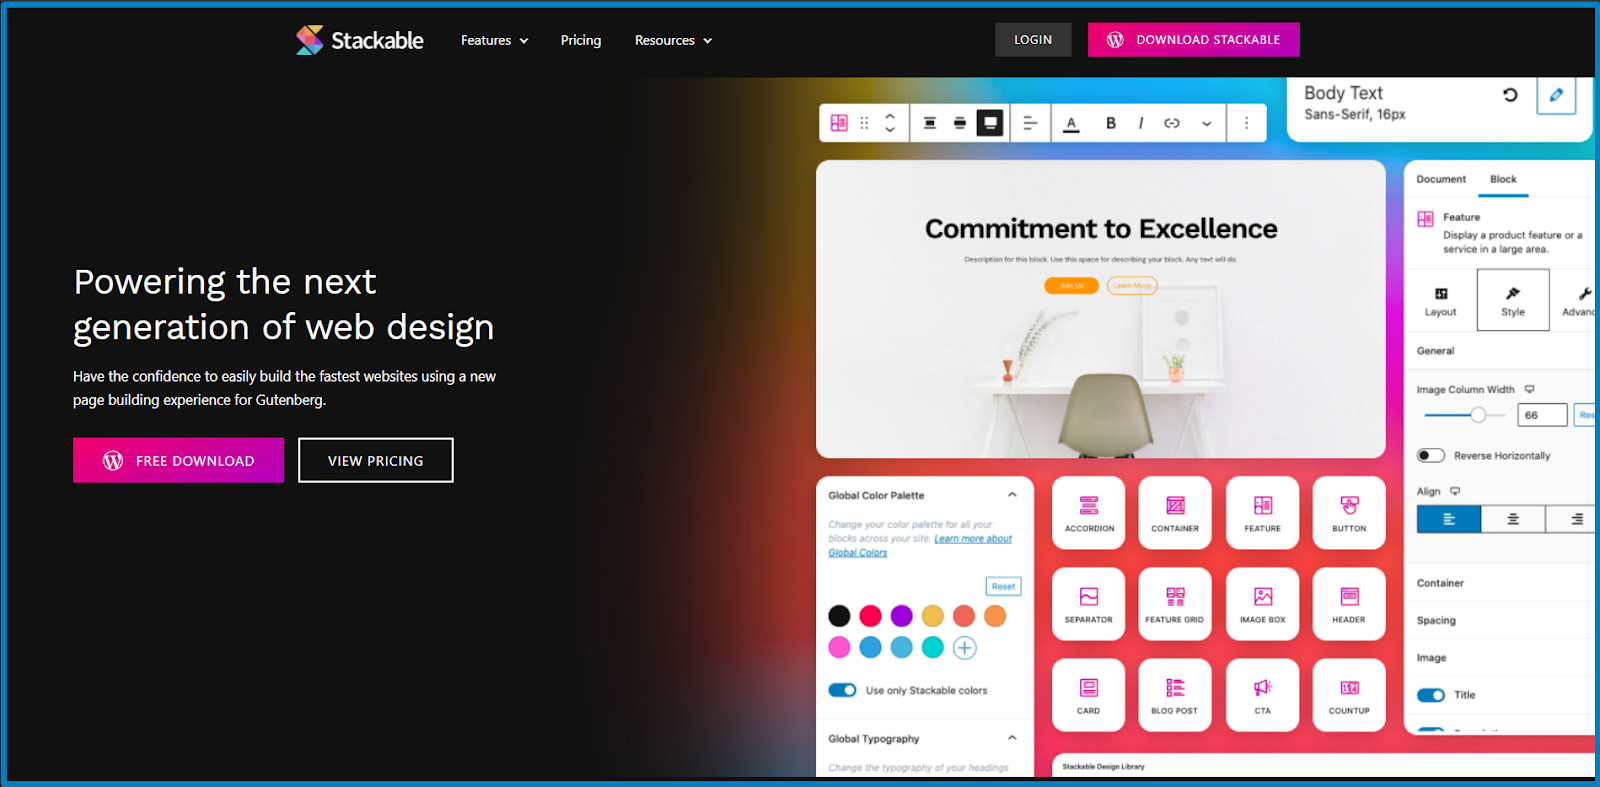Select the Blog Post block

(x=1175, y=695)
